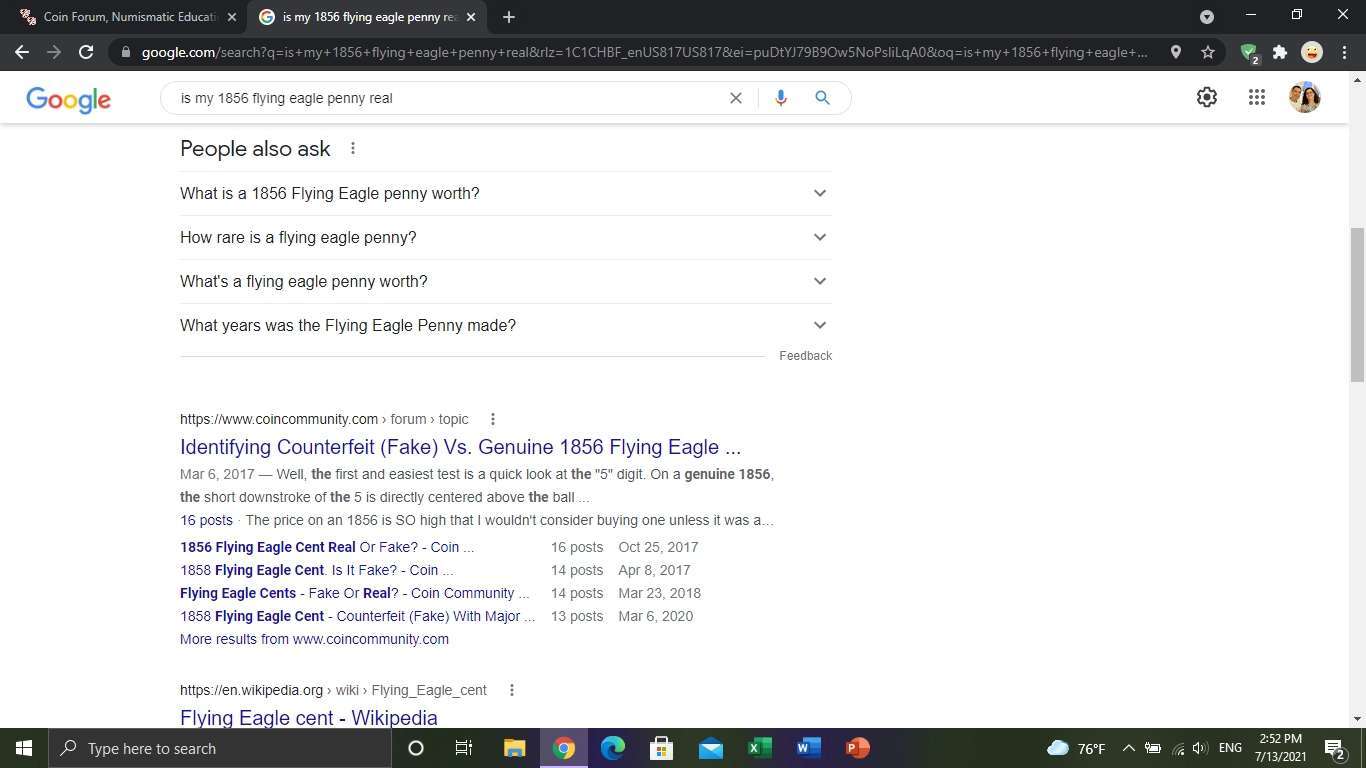Open a new browser tab
Viewport: 1366px width, 768px height.
tap(508, 17)
